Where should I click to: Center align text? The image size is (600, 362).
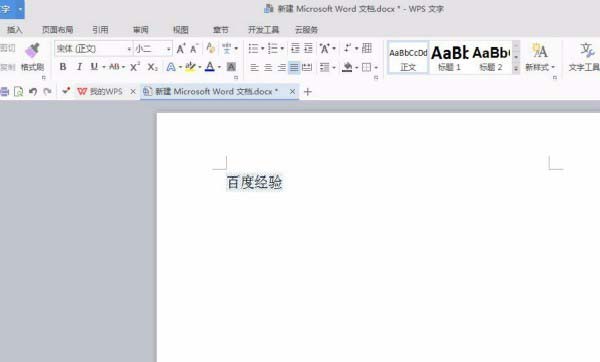[x=268, y=68]
